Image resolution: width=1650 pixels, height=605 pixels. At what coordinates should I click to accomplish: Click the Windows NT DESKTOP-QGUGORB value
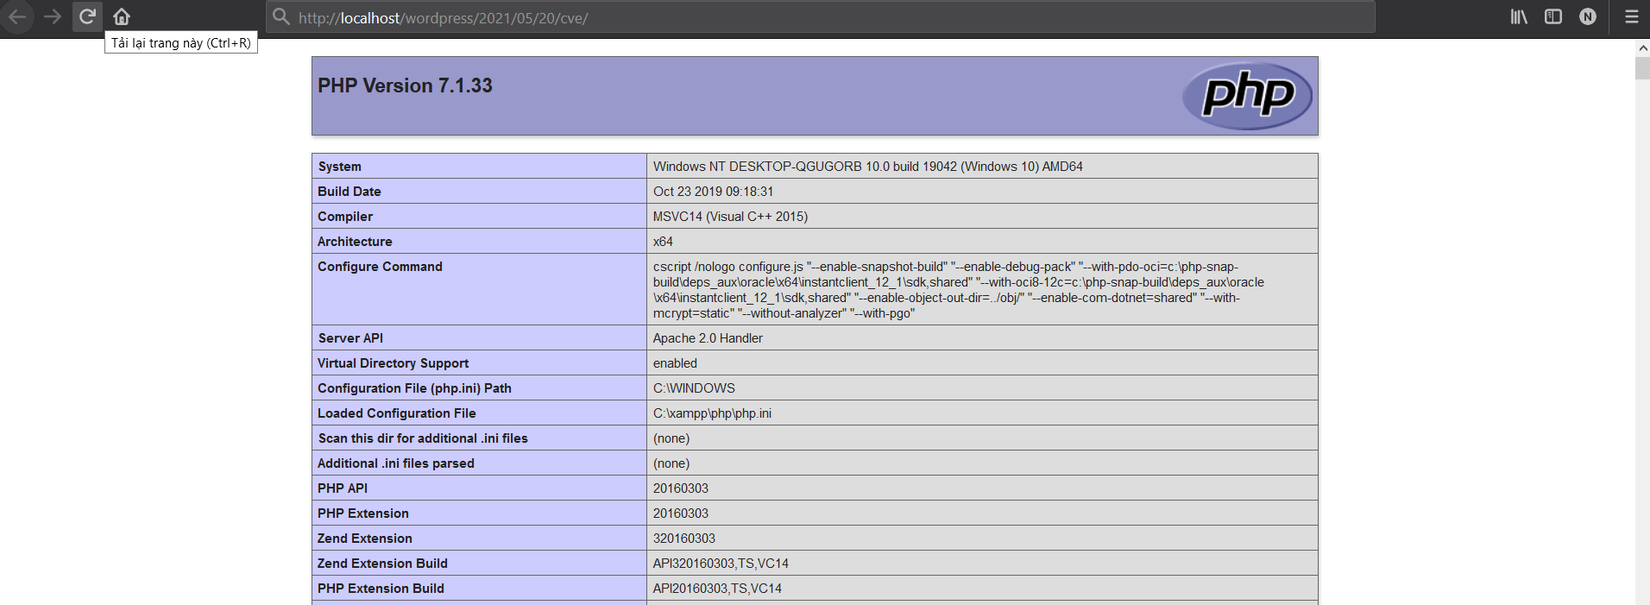pyautogui.click(x=868, y=167)
